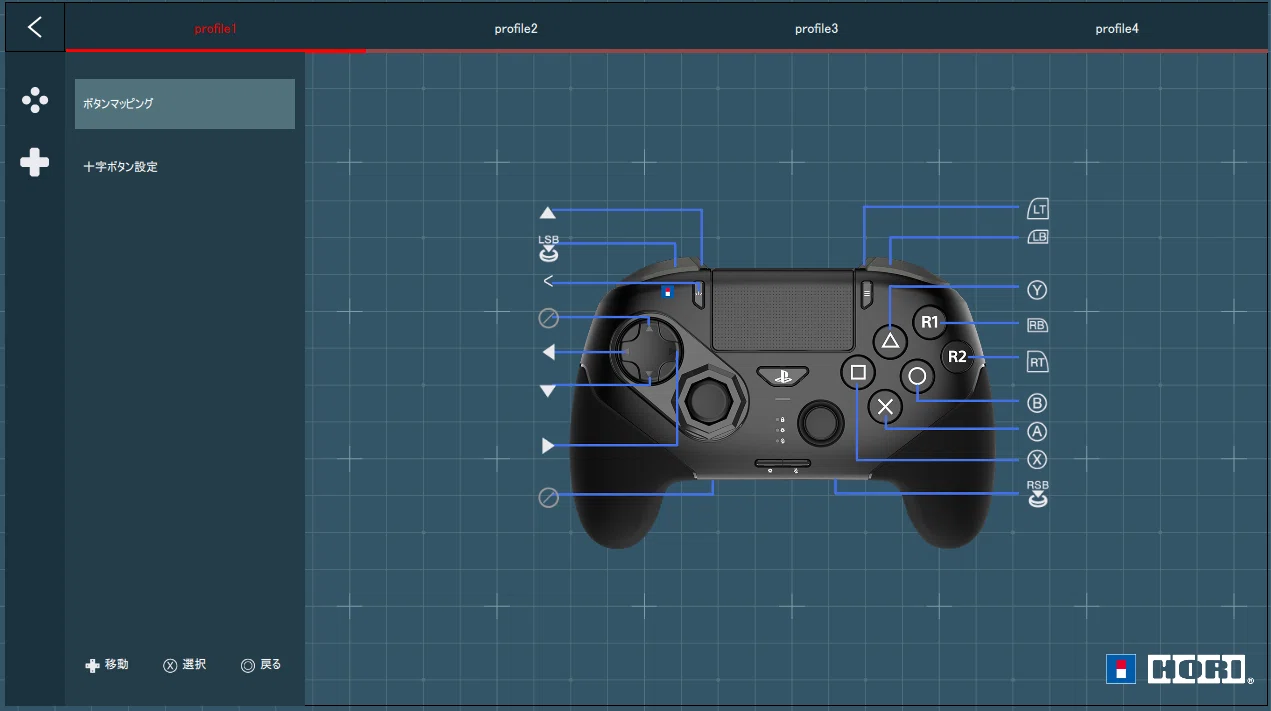The width and height of the screenshot is (1271, 711).
Task: Click the controller's touchpad
Action: coord(782,309)
